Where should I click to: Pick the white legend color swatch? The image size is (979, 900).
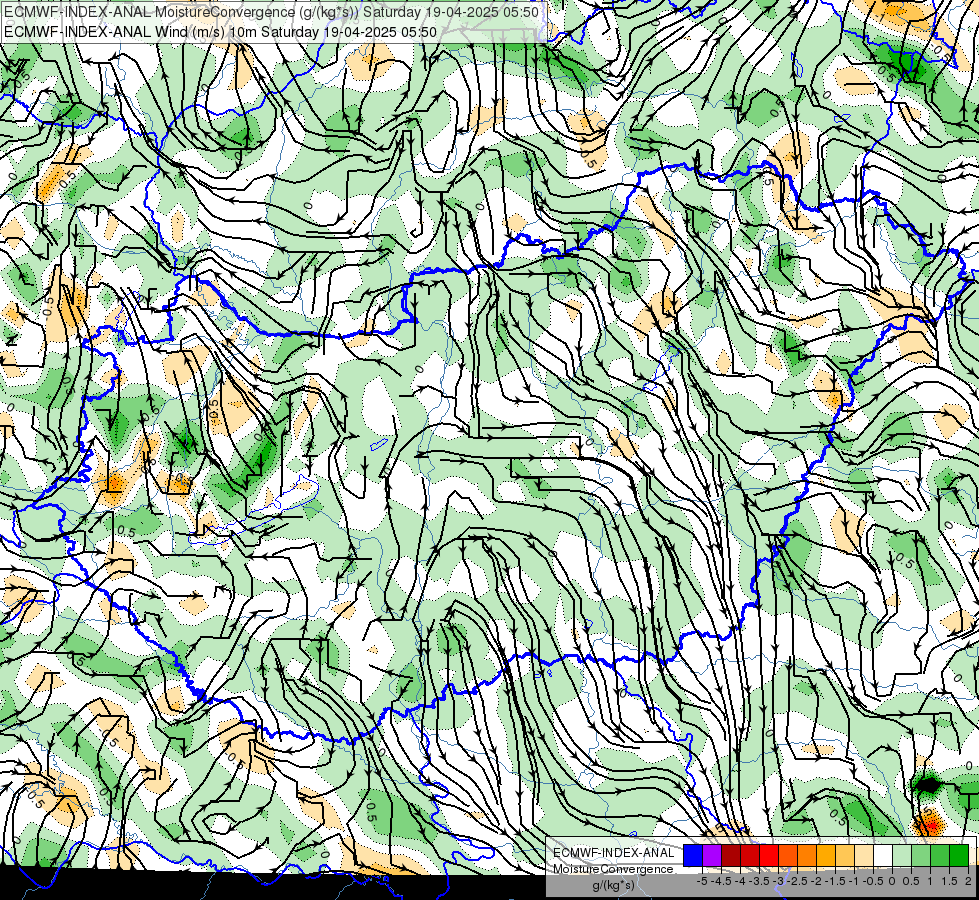coord(883,855)
